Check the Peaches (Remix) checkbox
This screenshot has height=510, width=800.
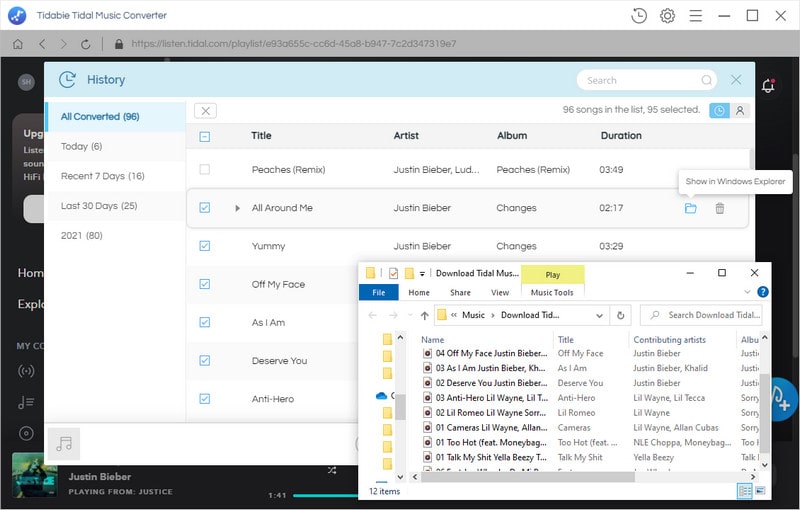point(205,169)
